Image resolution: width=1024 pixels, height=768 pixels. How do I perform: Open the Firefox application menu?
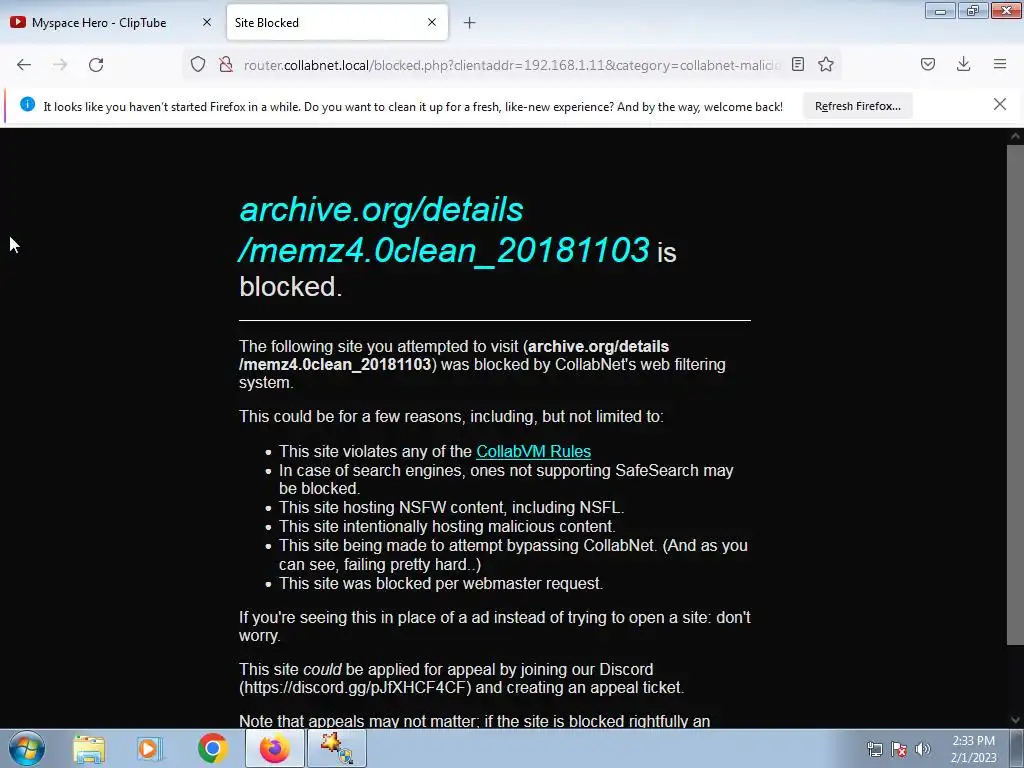pyautogui.click(x=1000, y=64)
